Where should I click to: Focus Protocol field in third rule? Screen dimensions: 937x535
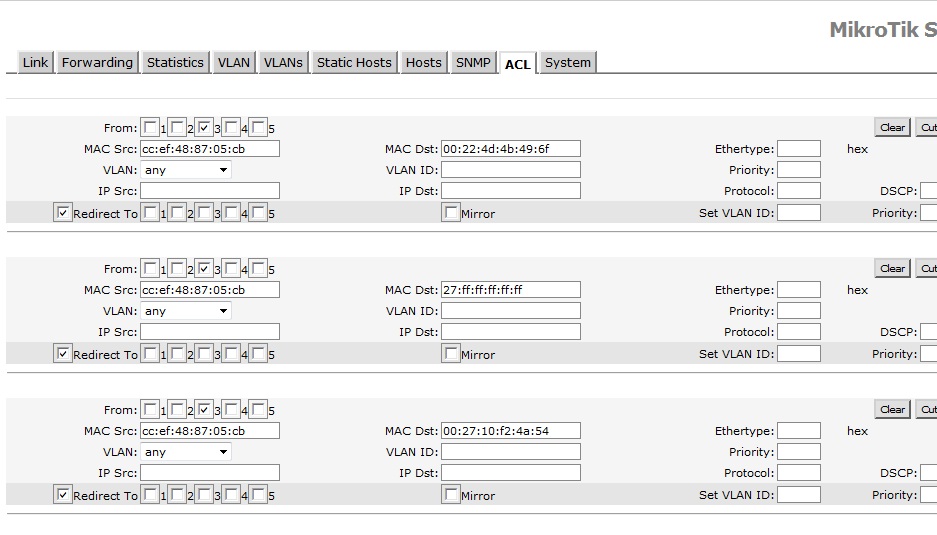point(799,473)
